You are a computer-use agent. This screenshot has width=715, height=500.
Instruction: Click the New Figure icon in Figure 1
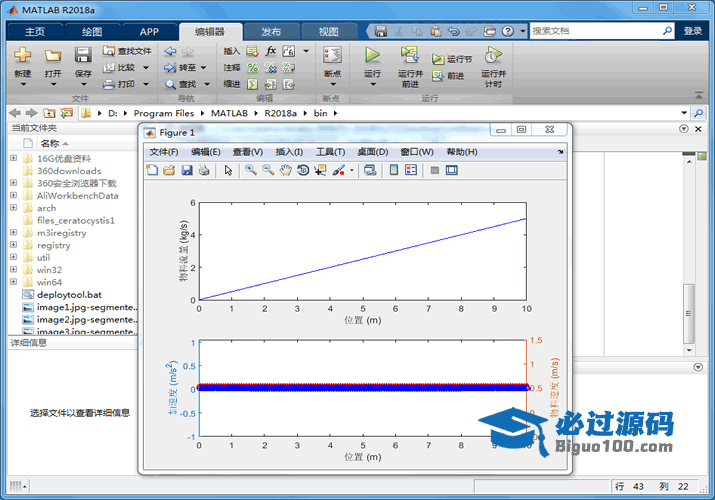(152, 170)
